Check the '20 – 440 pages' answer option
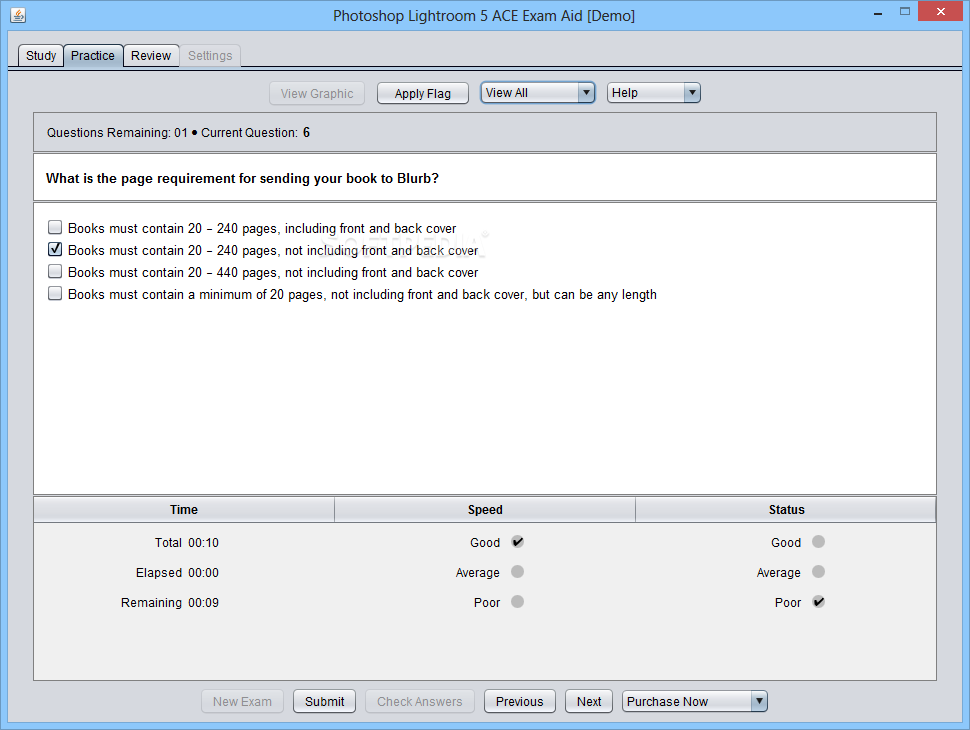The height and width of the screenshot is (730, 970). click(x=55, y=272)
